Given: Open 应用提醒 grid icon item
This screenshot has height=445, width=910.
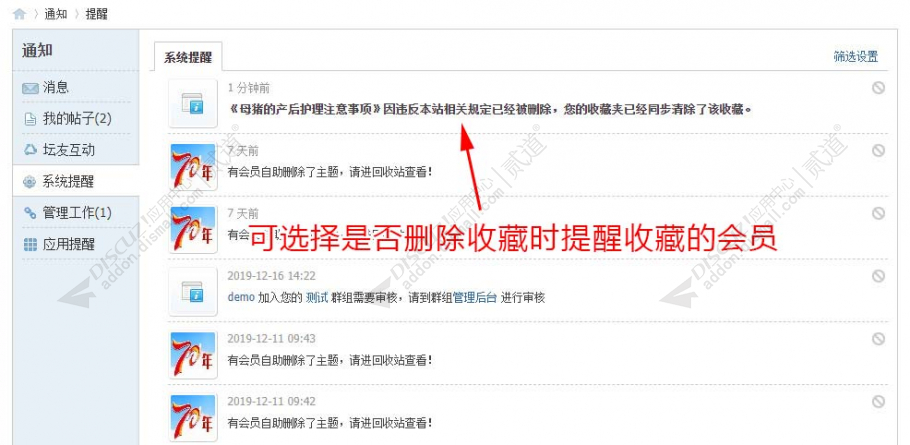Looking at the screenshot, I should [58, 244].
